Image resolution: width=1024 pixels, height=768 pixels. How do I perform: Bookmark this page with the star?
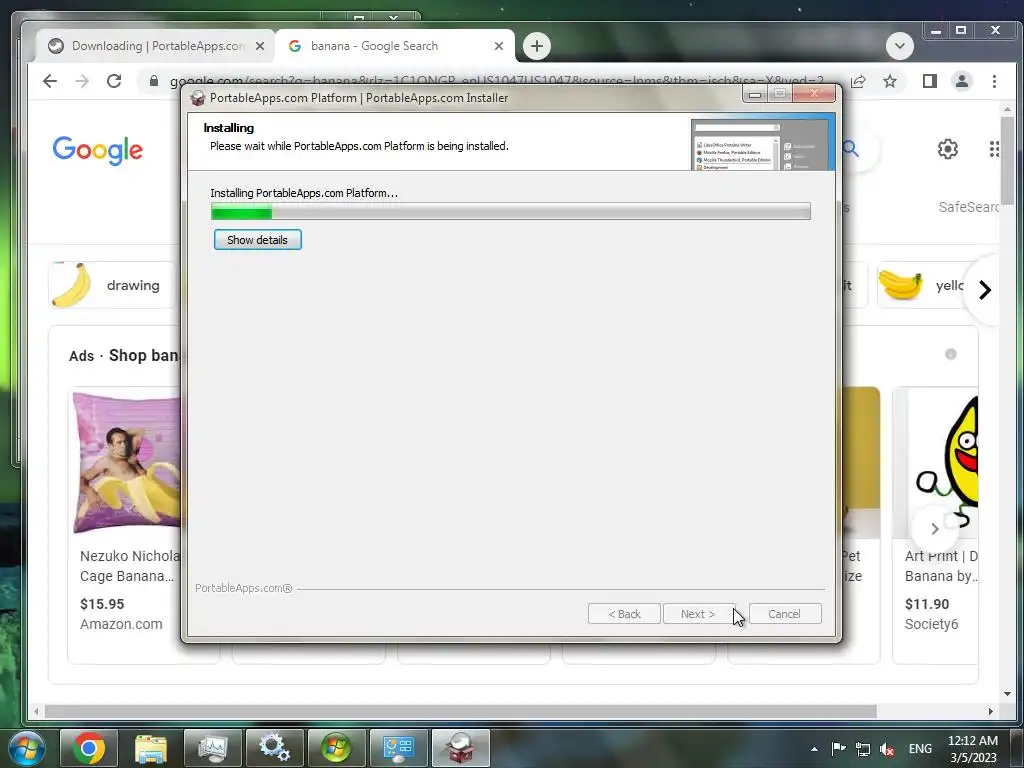click(889, 81)
